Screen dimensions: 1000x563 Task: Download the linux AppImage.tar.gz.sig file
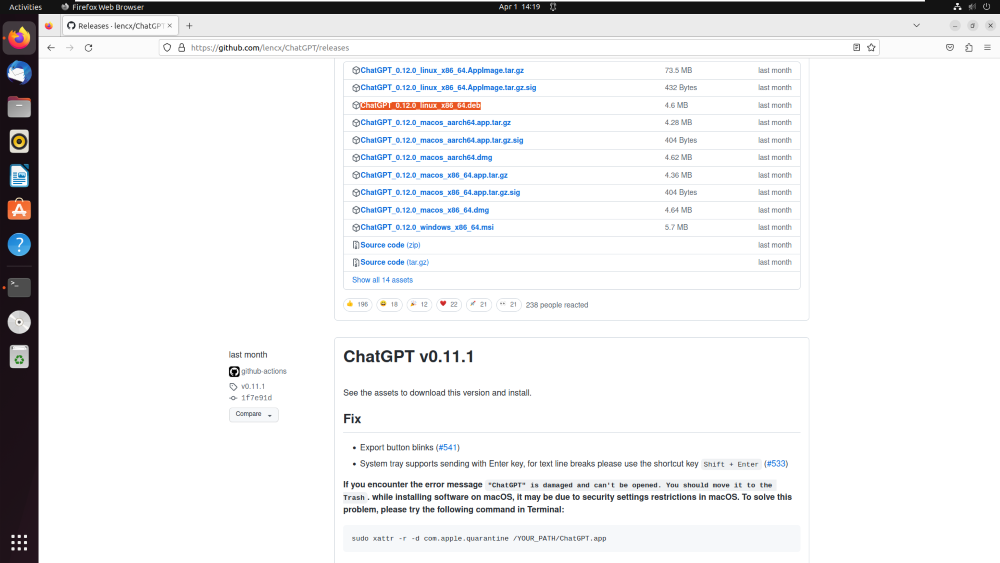448,88
